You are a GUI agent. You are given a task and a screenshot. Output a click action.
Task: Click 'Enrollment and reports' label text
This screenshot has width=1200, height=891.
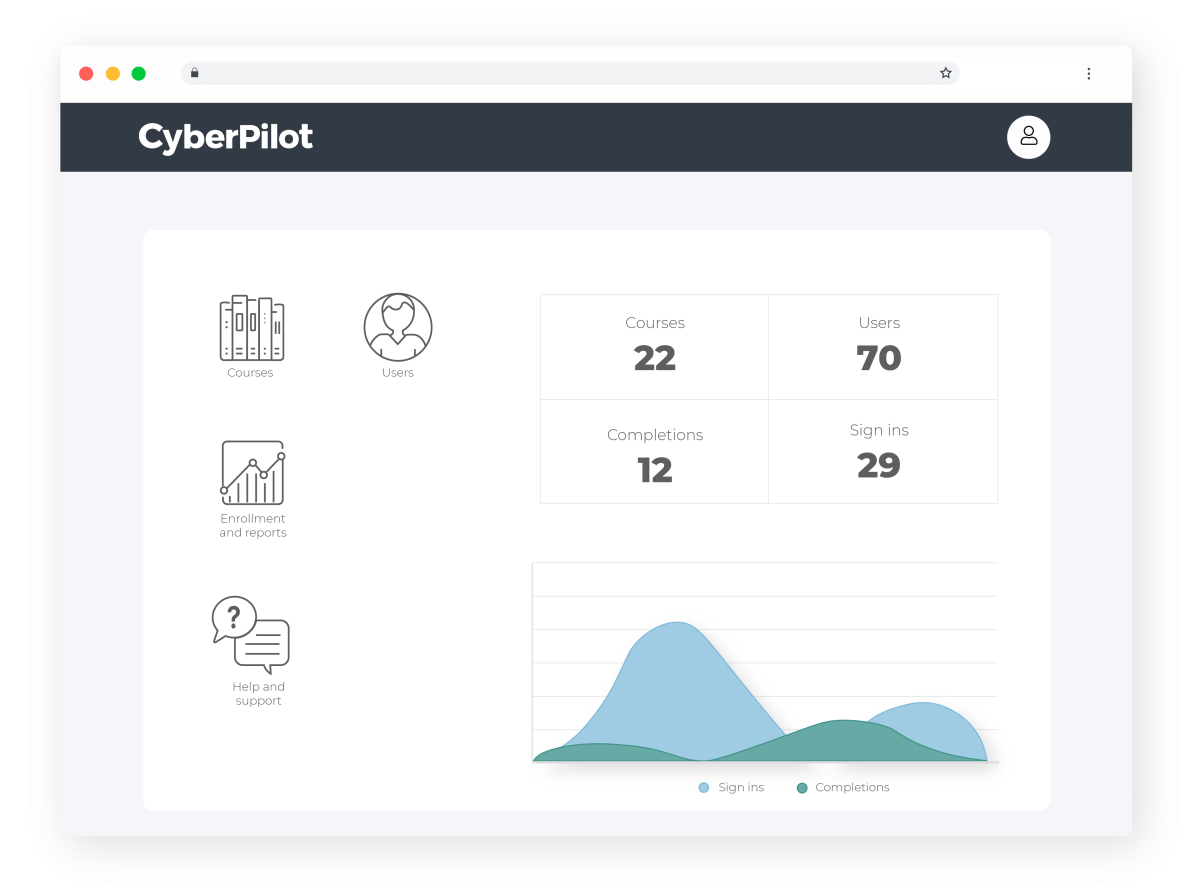(x=253, y=526)
